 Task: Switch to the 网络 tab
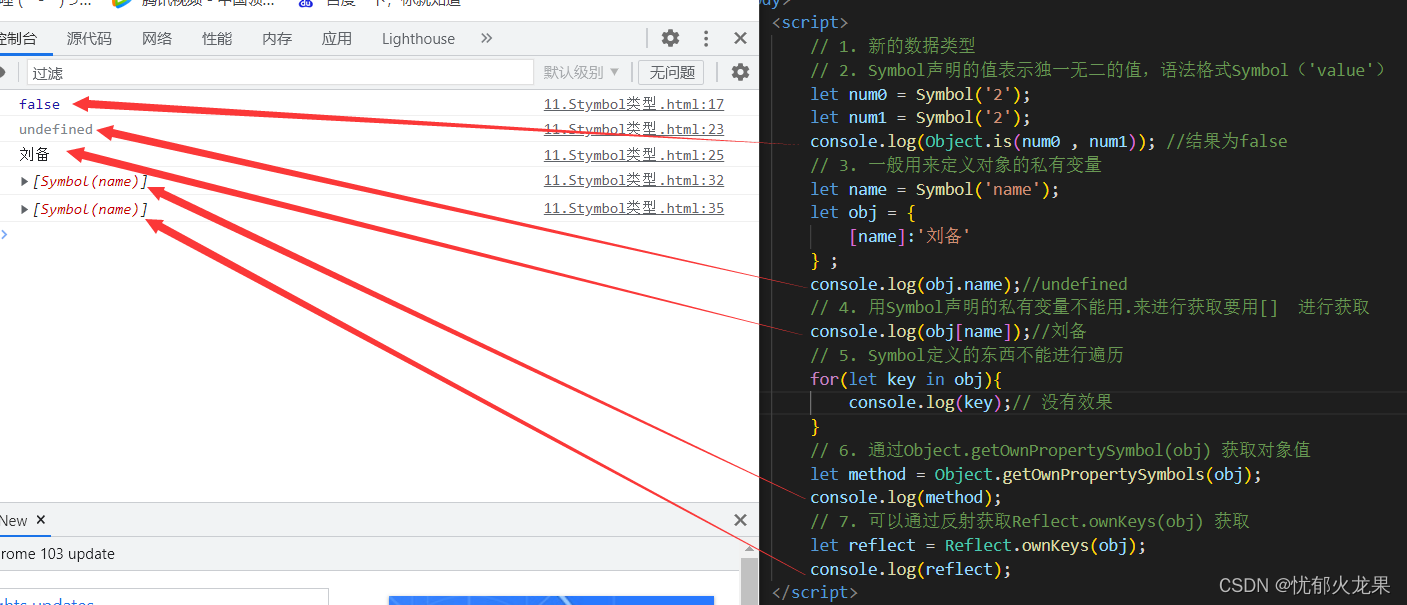(x=157, y=38)
